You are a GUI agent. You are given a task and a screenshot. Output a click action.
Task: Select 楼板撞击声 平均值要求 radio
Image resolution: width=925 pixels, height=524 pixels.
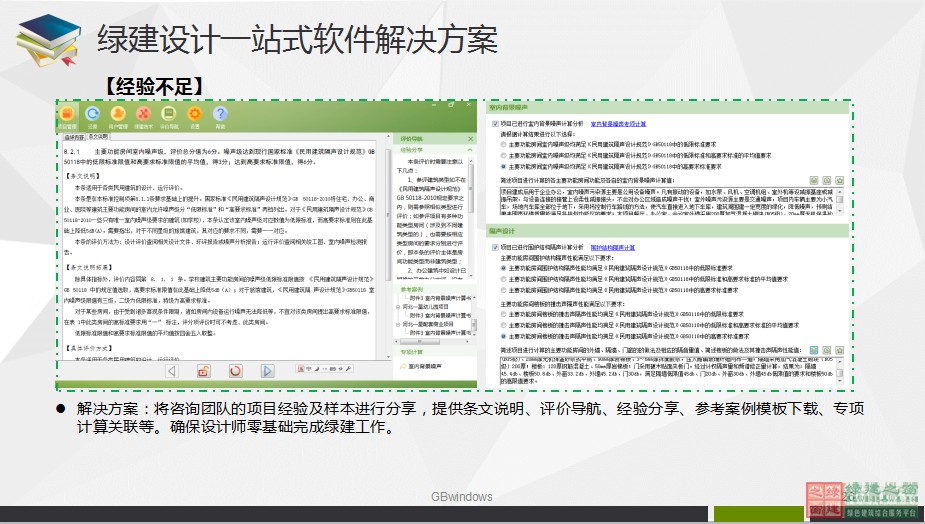(503, 325)
